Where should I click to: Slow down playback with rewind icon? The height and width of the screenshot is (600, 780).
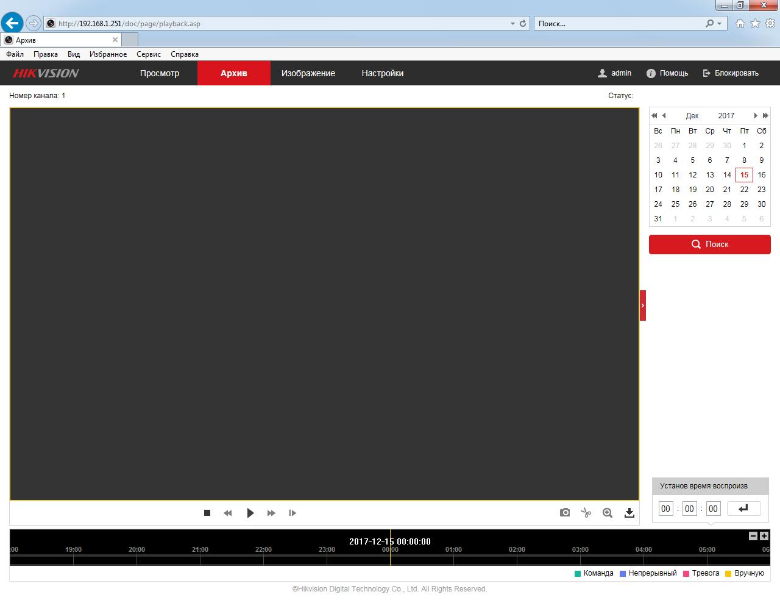point(228,512)
